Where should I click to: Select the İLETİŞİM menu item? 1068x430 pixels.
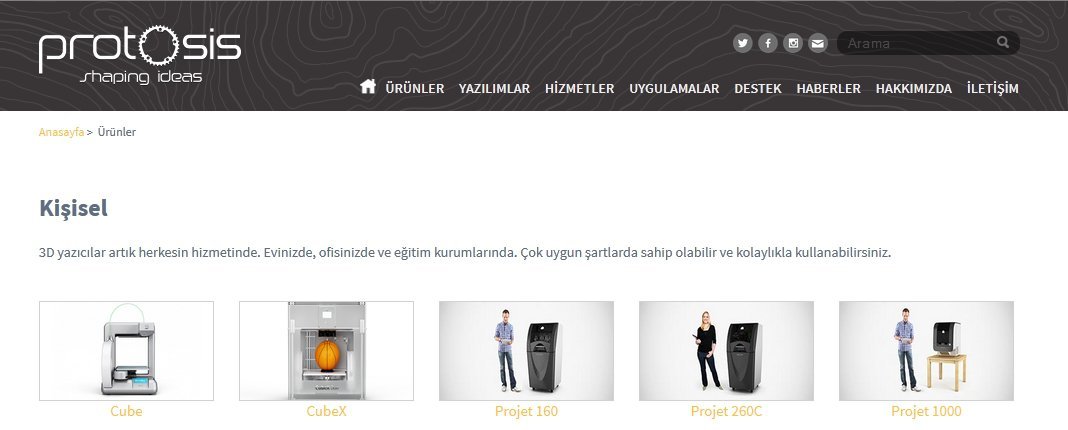coord(992,89)
